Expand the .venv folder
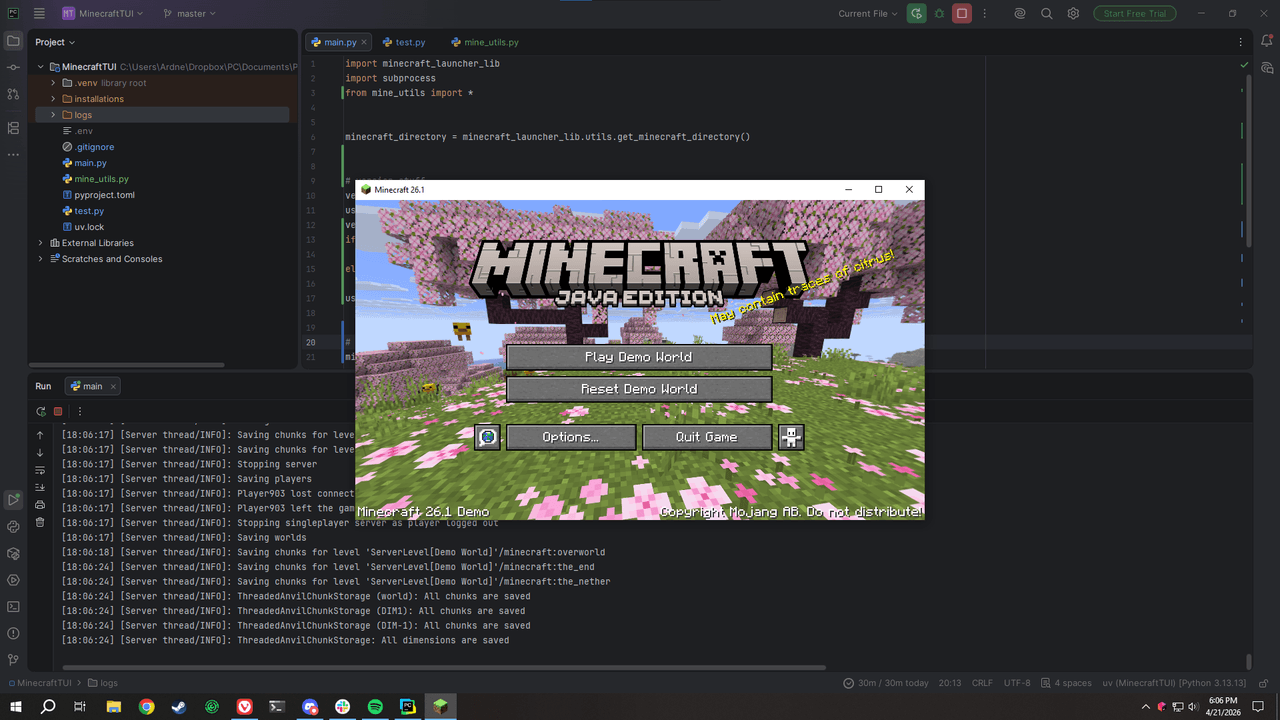1280x720 pixels. click(54, 83)
